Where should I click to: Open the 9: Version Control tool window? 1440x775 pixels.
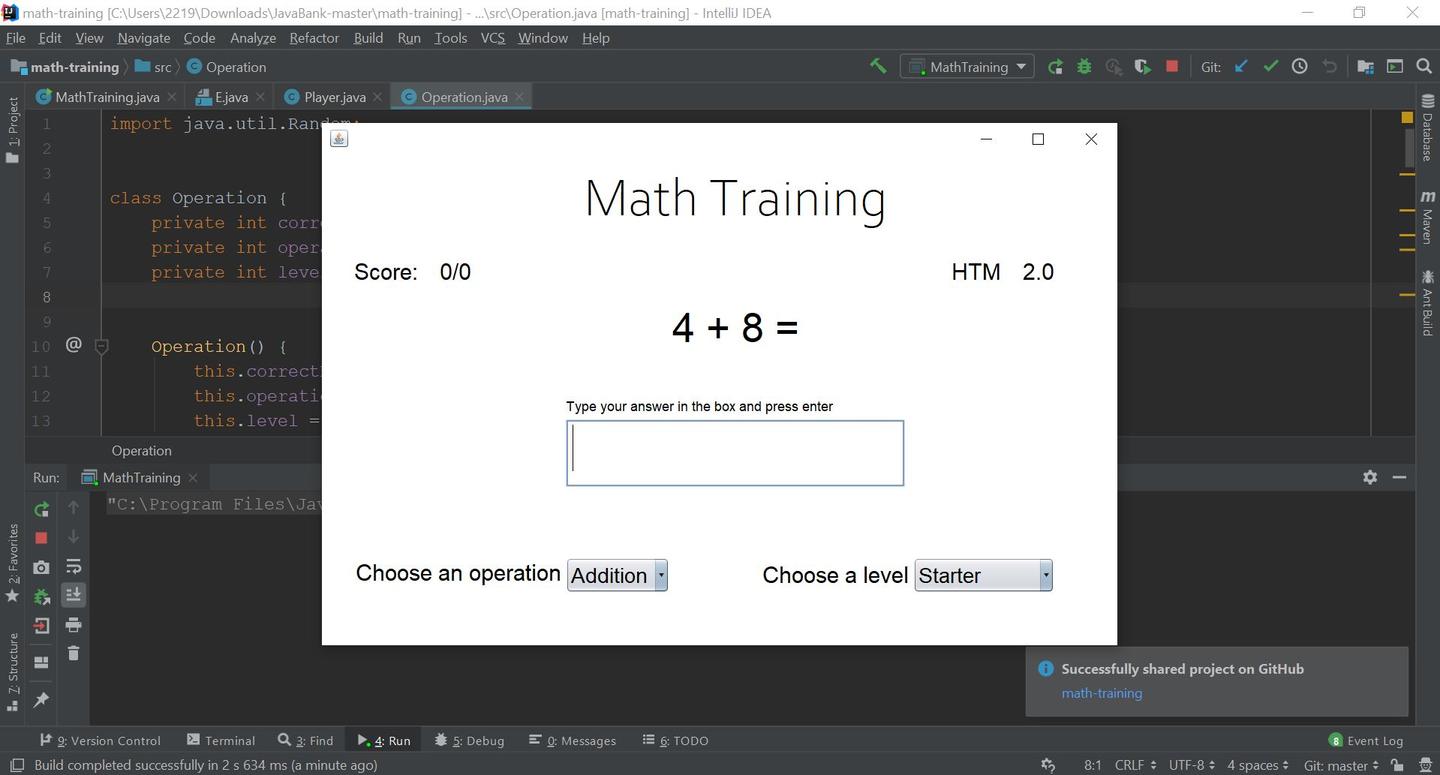pos(100,741)
